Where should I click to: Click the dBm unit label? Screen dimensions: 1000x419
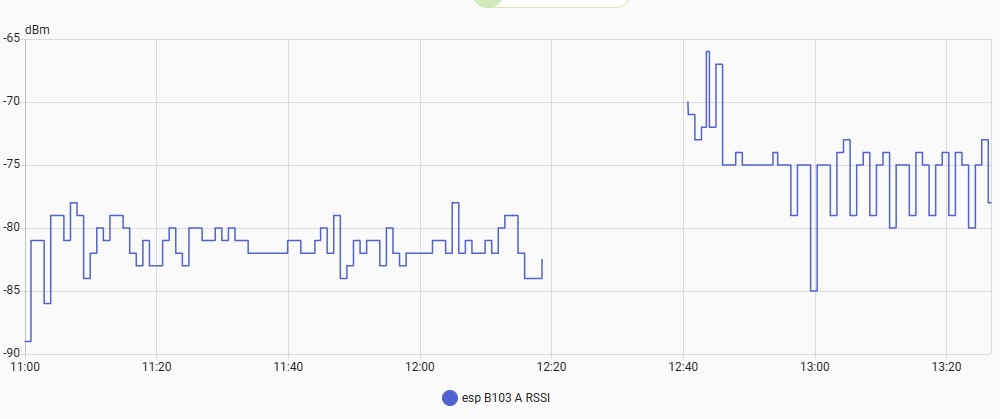pos(37,29)
